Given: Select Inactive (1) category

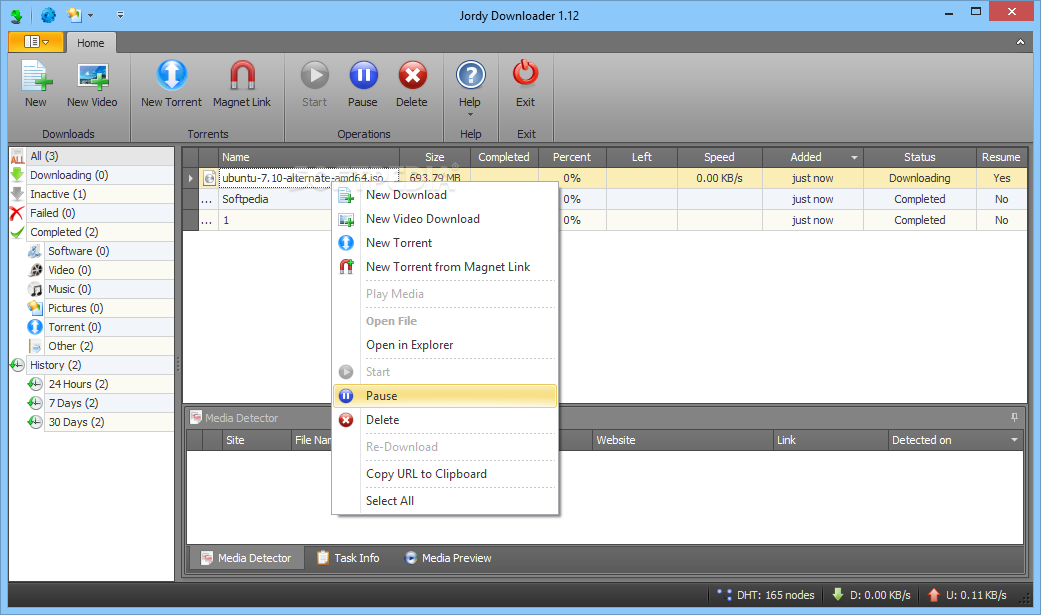Looking at the screenshot, I should click(x=92, y=194).
